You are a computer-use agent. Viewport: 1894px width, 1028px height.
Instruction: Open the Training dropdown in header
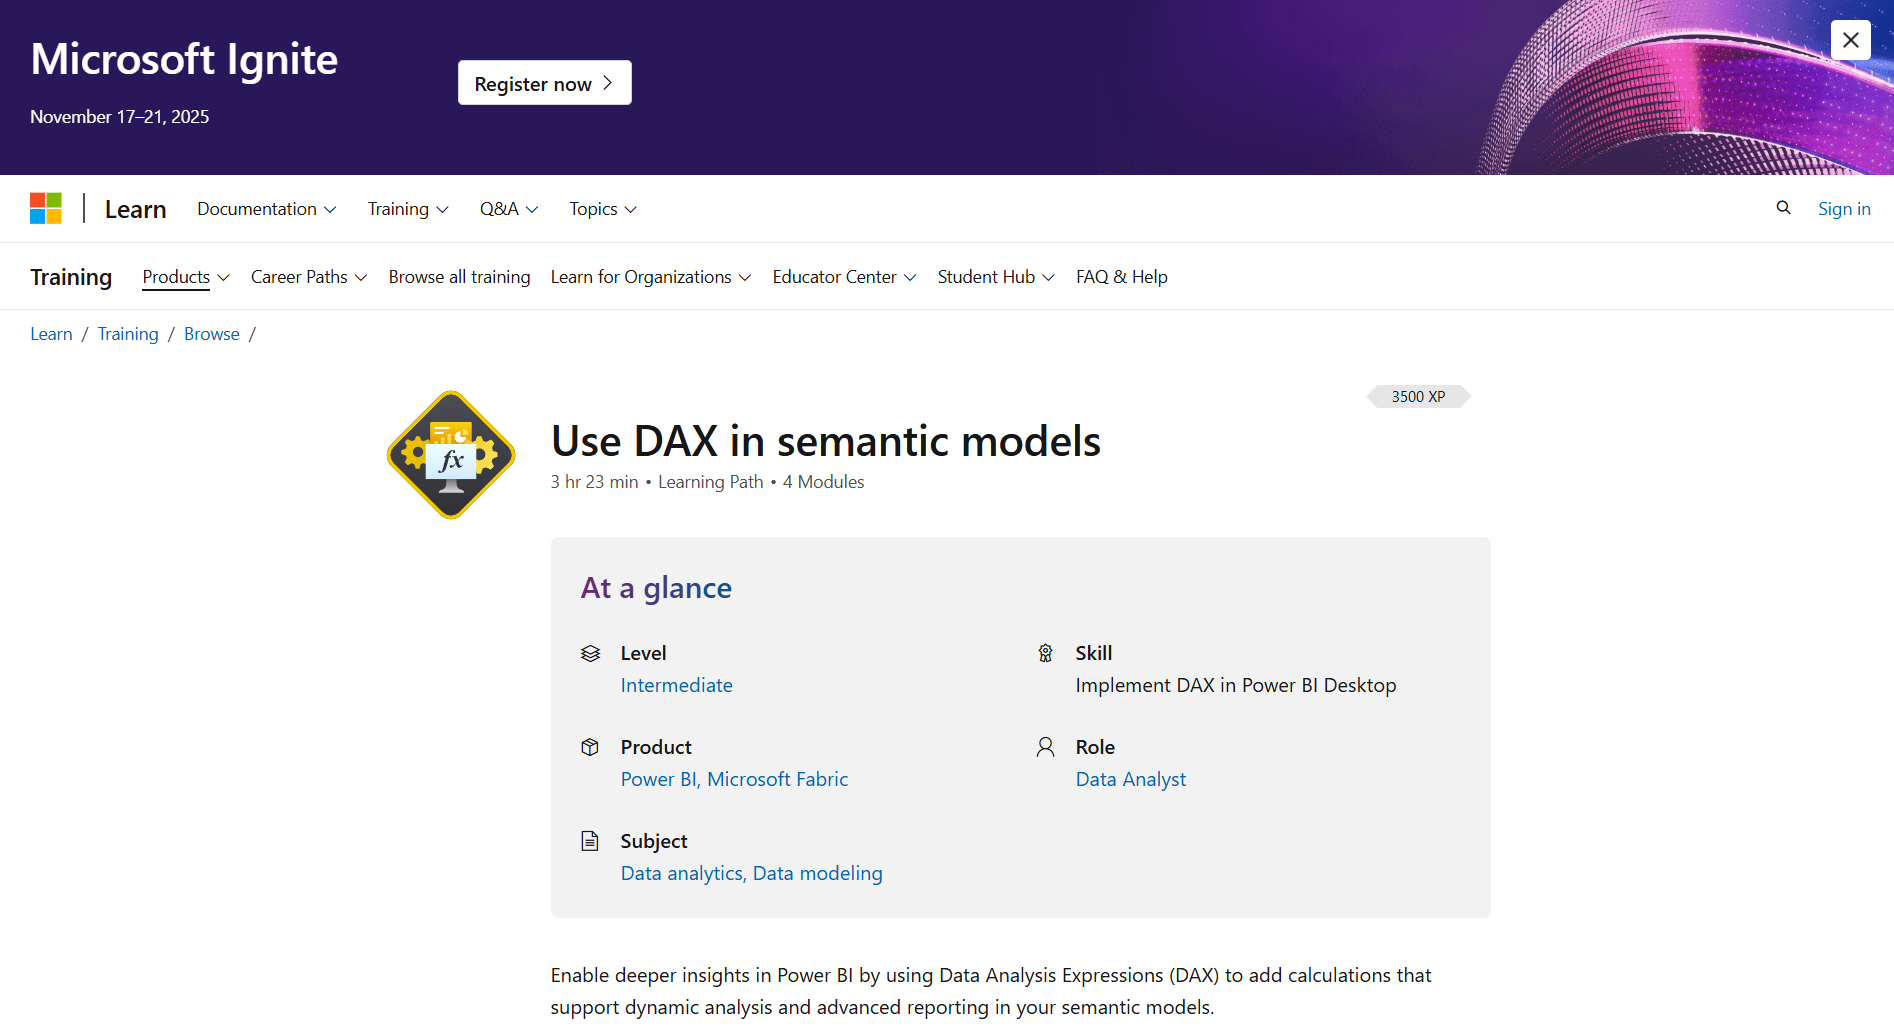click(x=407, y=209)
